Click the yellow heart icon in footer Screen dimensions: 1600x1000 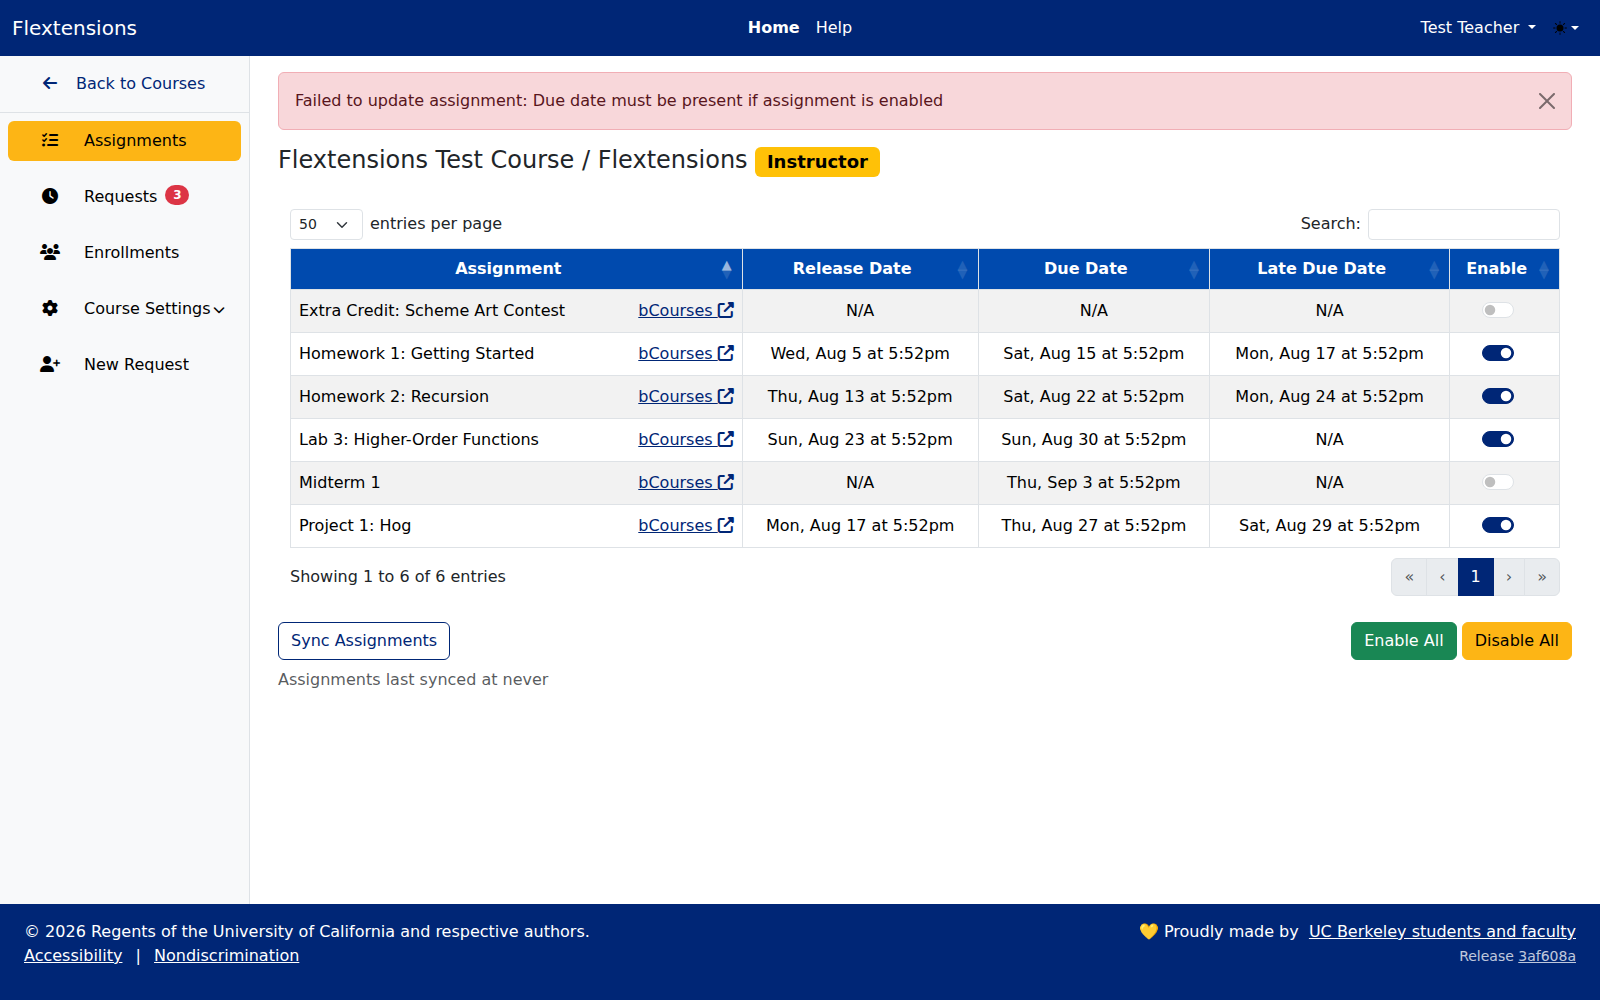[x=1148, y=931]
